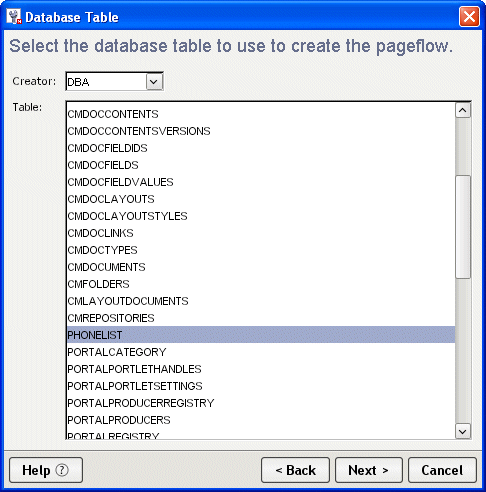Select the CMDOCUMENTS table entry
This screenshot has width=486, height=492.
pyautogui.click(x=261, y=267)
